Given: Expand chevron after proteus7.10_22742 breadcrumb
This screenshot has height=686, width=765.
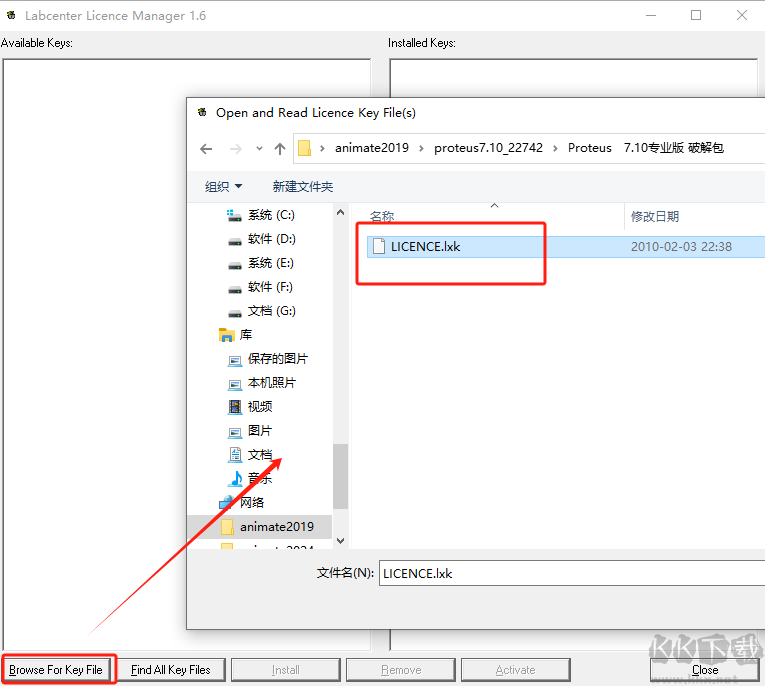Looking at the screenshot, I should pyautogui.click(x=555, y=148).
